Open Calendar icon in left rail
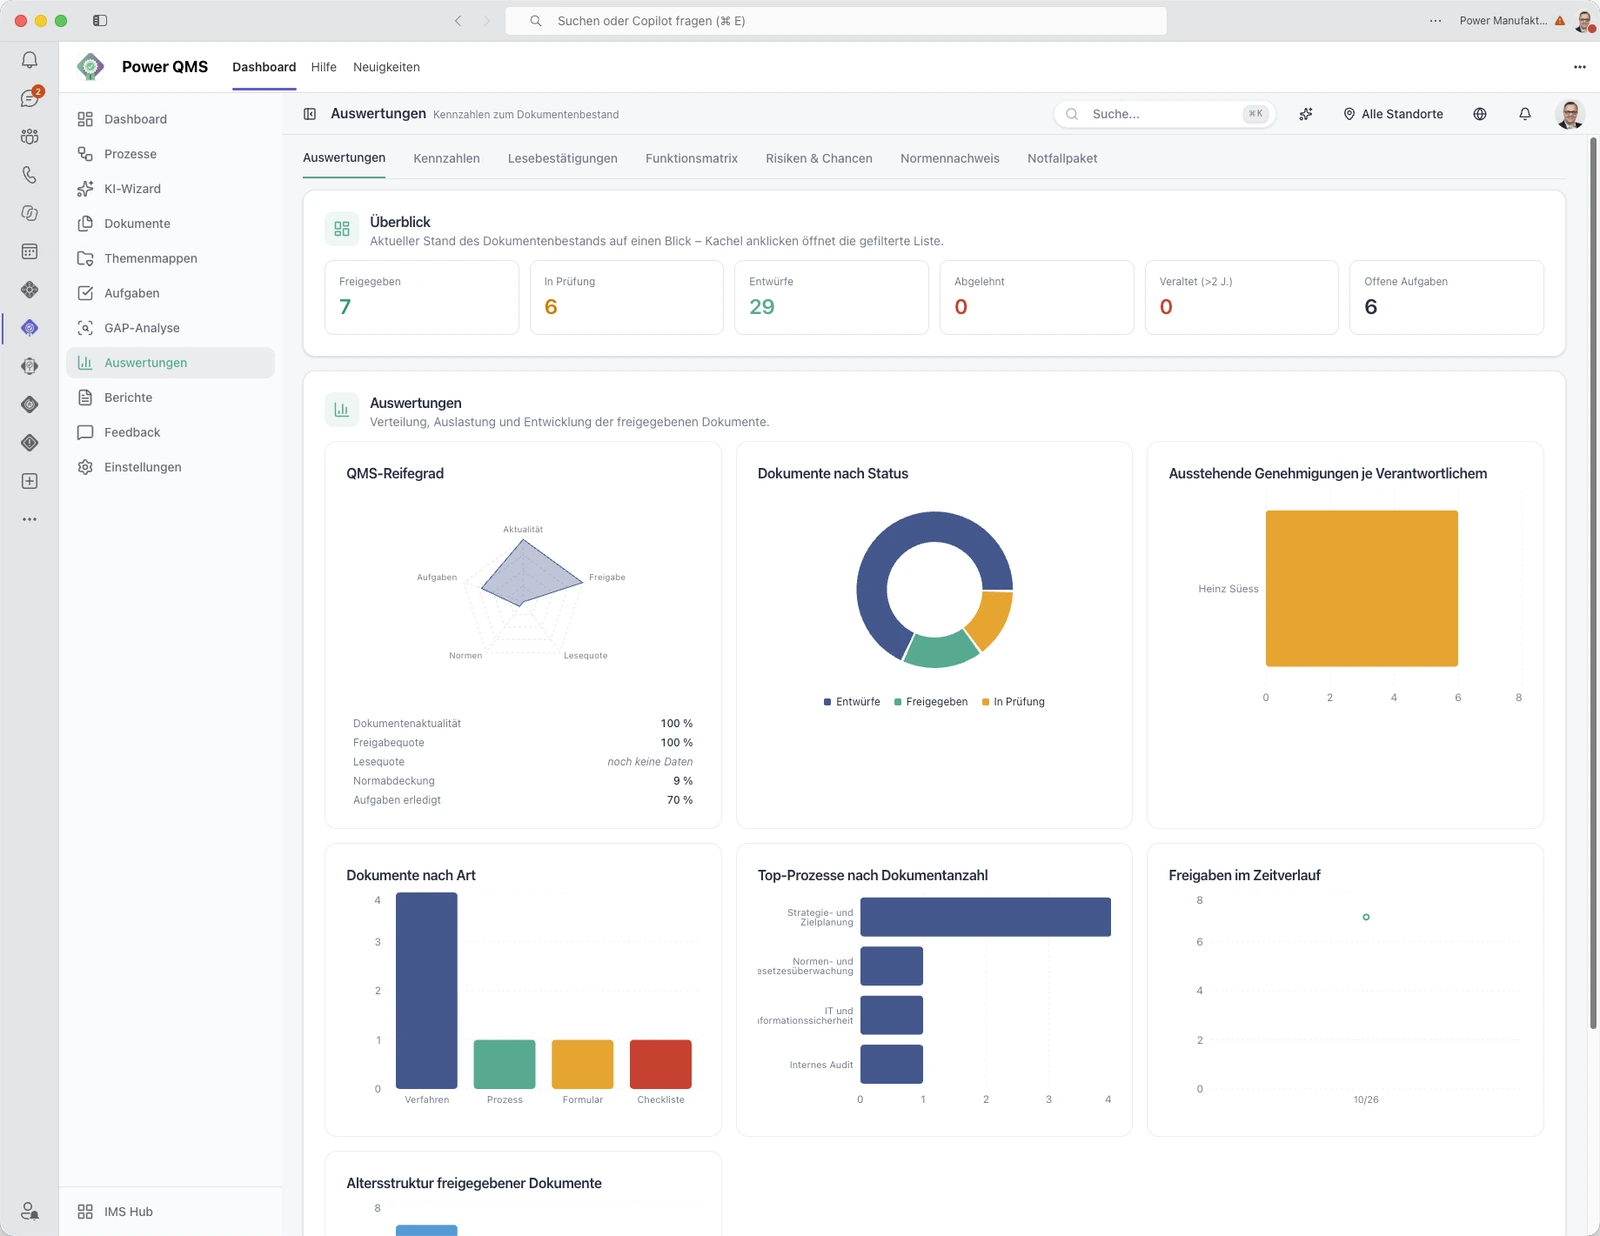Image resolution: width=1600 pixels, height=1236 pixels. coord(29,251)
